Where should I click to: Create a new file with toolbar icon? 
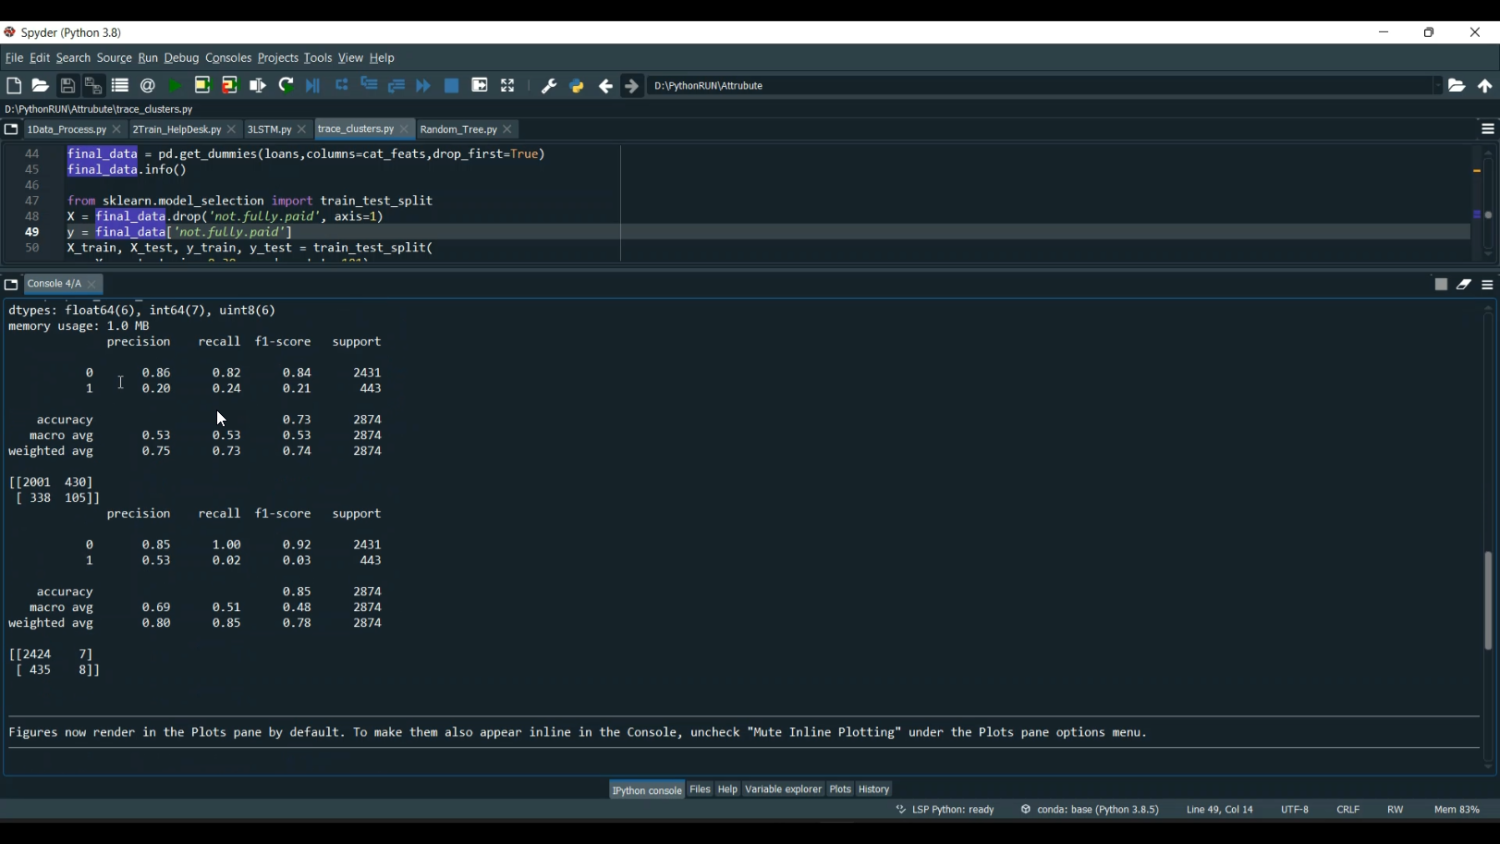[x=14, y=86]
